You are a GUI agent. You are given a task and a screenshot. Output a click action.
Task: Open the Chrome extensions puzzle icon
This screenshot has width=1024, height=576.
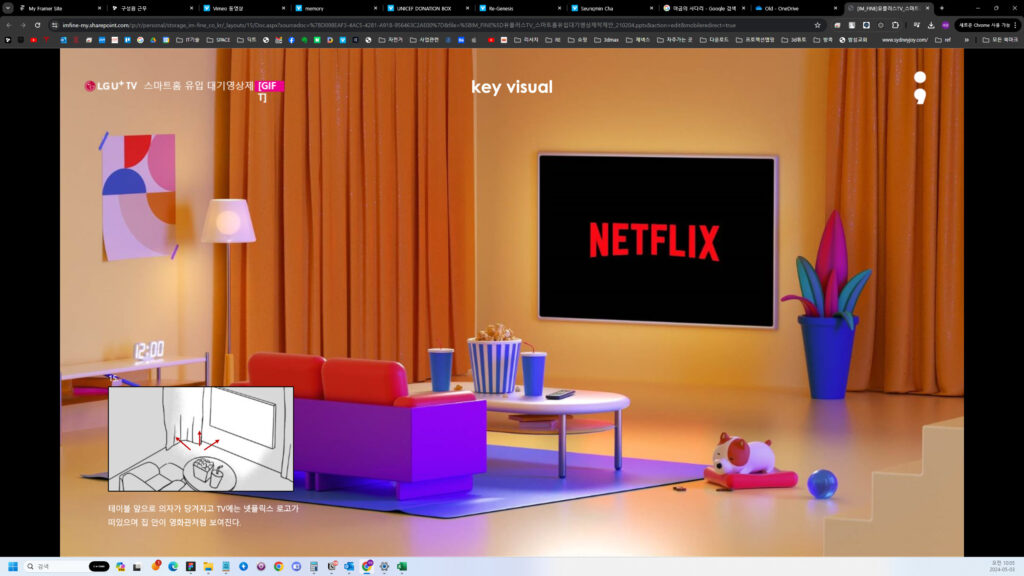(895, 25)
